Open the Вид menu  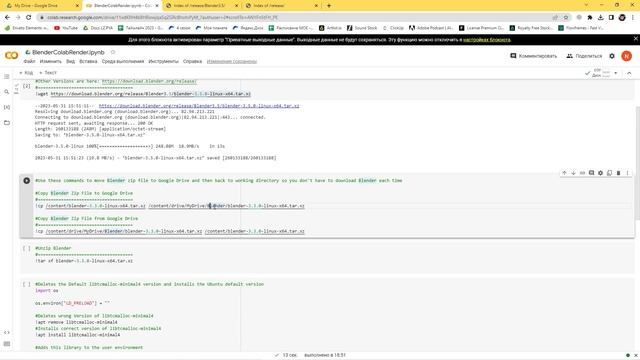[70, 61]
